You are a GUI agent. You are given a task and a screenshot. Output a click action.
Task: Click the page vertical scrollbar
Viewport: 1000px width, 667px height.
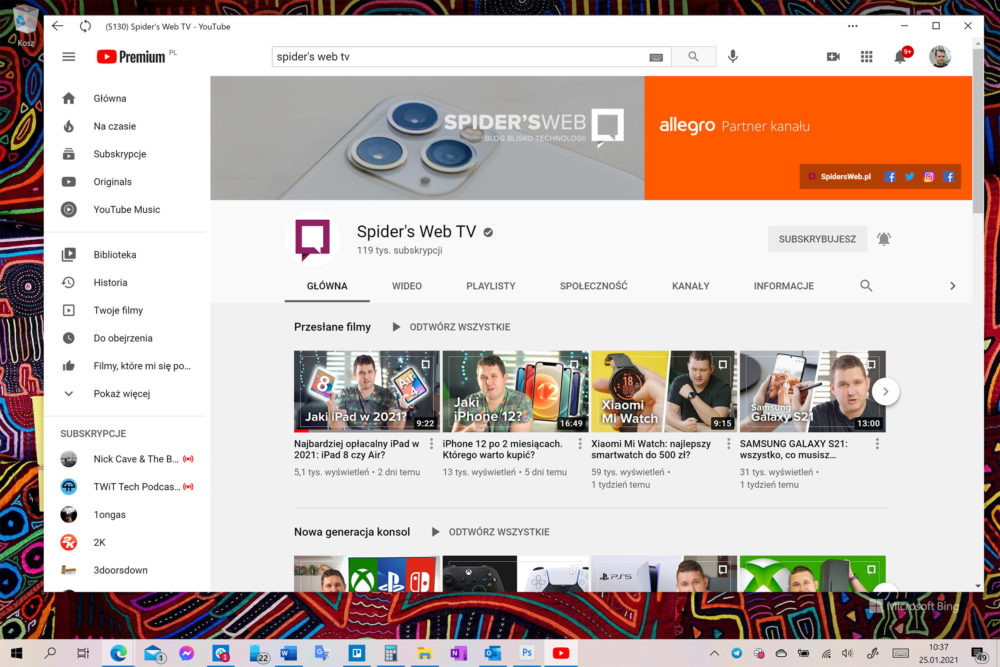pyautogui.click(x=978, y=131)
